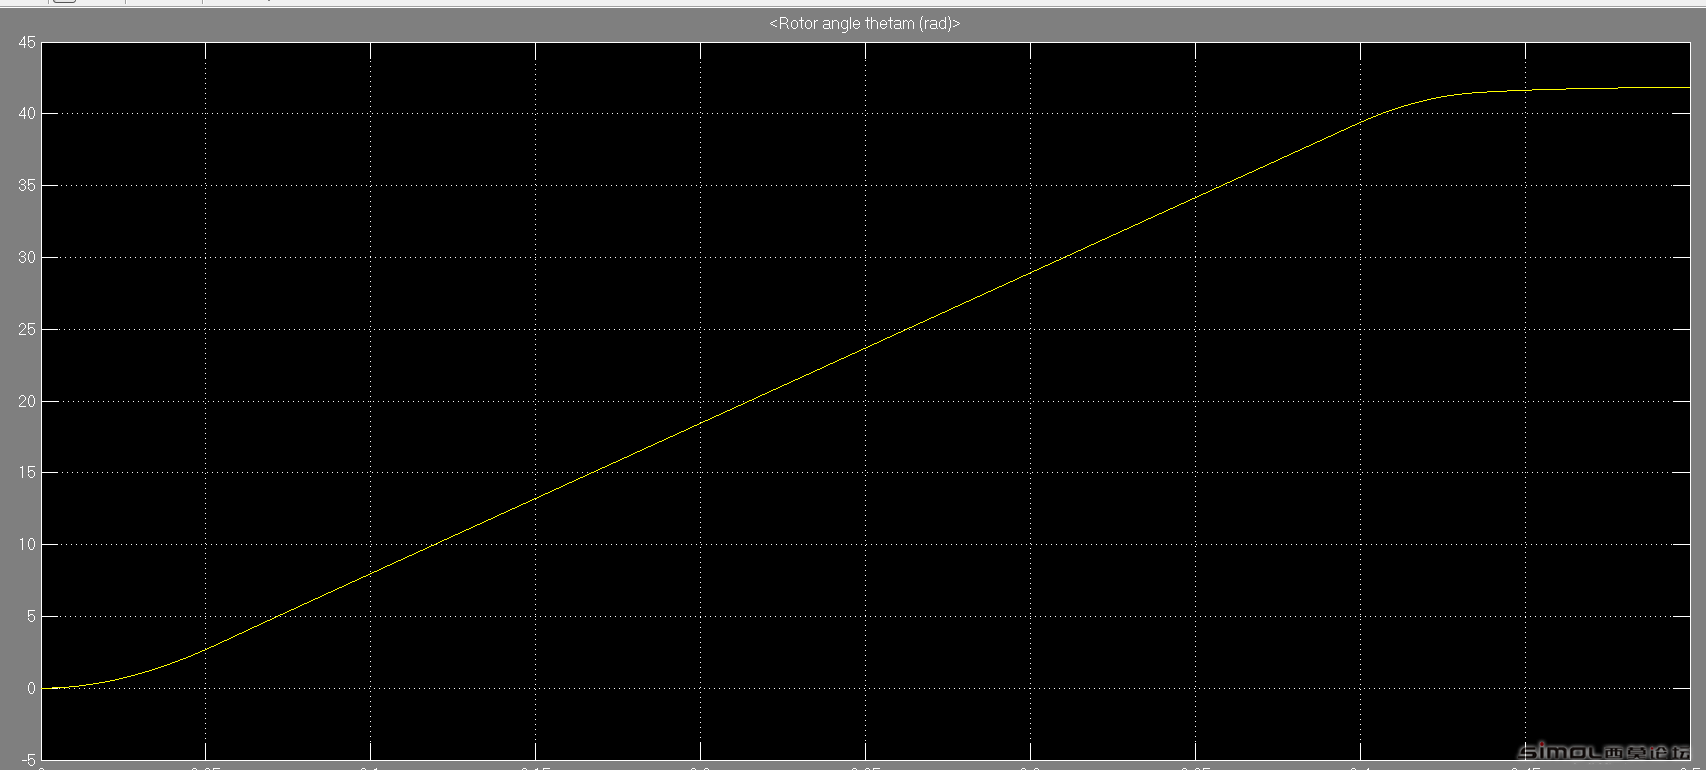Click the y-axis tick label 25
The width and height of the screenshot is (1706, 770).
coord(26,329)
